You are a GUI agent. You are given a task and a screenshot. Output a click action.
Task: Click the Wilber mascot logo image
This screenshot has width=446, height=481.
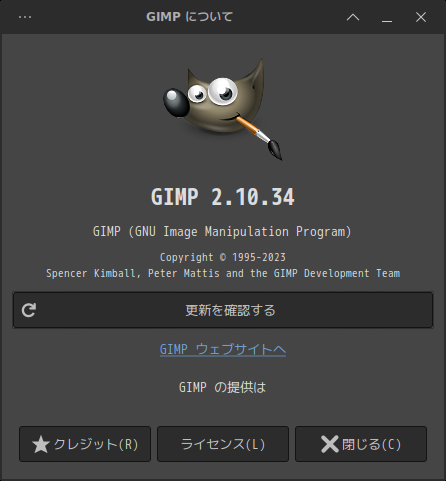223,109
